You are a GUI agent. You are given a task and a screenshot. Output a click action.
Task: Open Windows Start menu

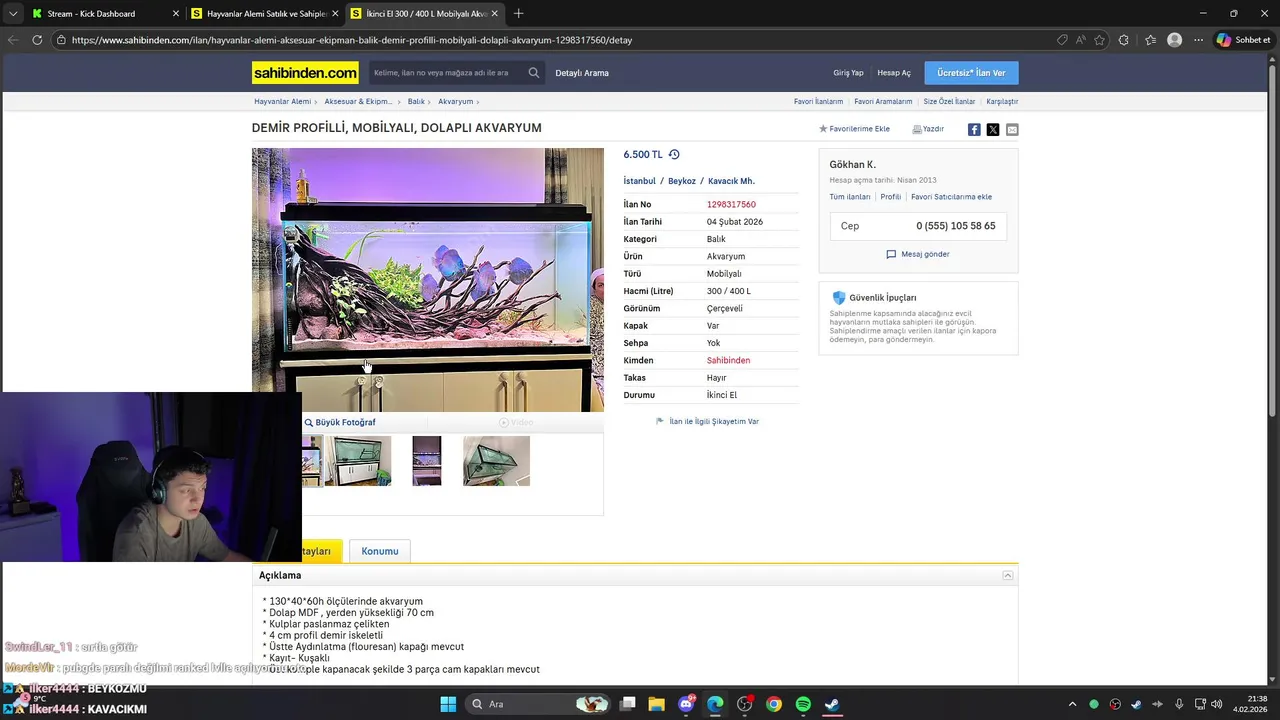tap(448, 704)
